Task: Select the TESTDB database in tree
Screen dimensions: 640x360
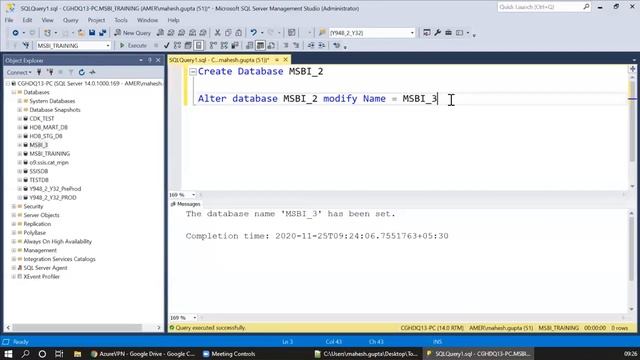Action: click(x=39, y=180)
